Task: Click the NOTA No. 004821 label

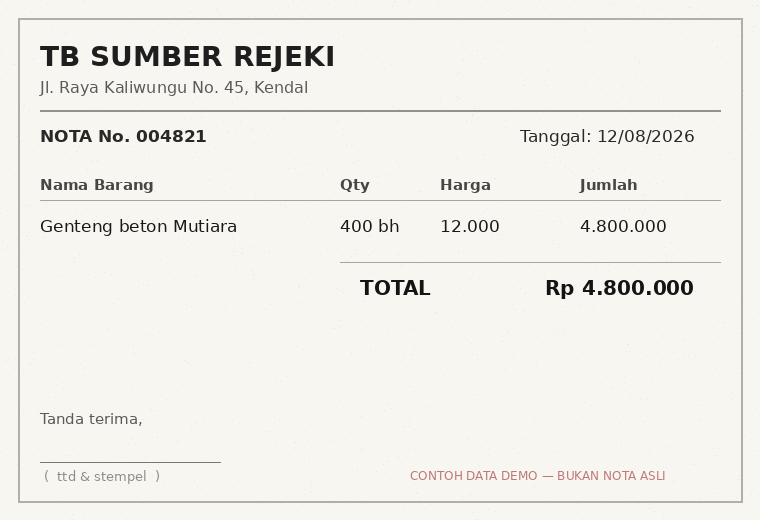Action: tap(123, 136)
